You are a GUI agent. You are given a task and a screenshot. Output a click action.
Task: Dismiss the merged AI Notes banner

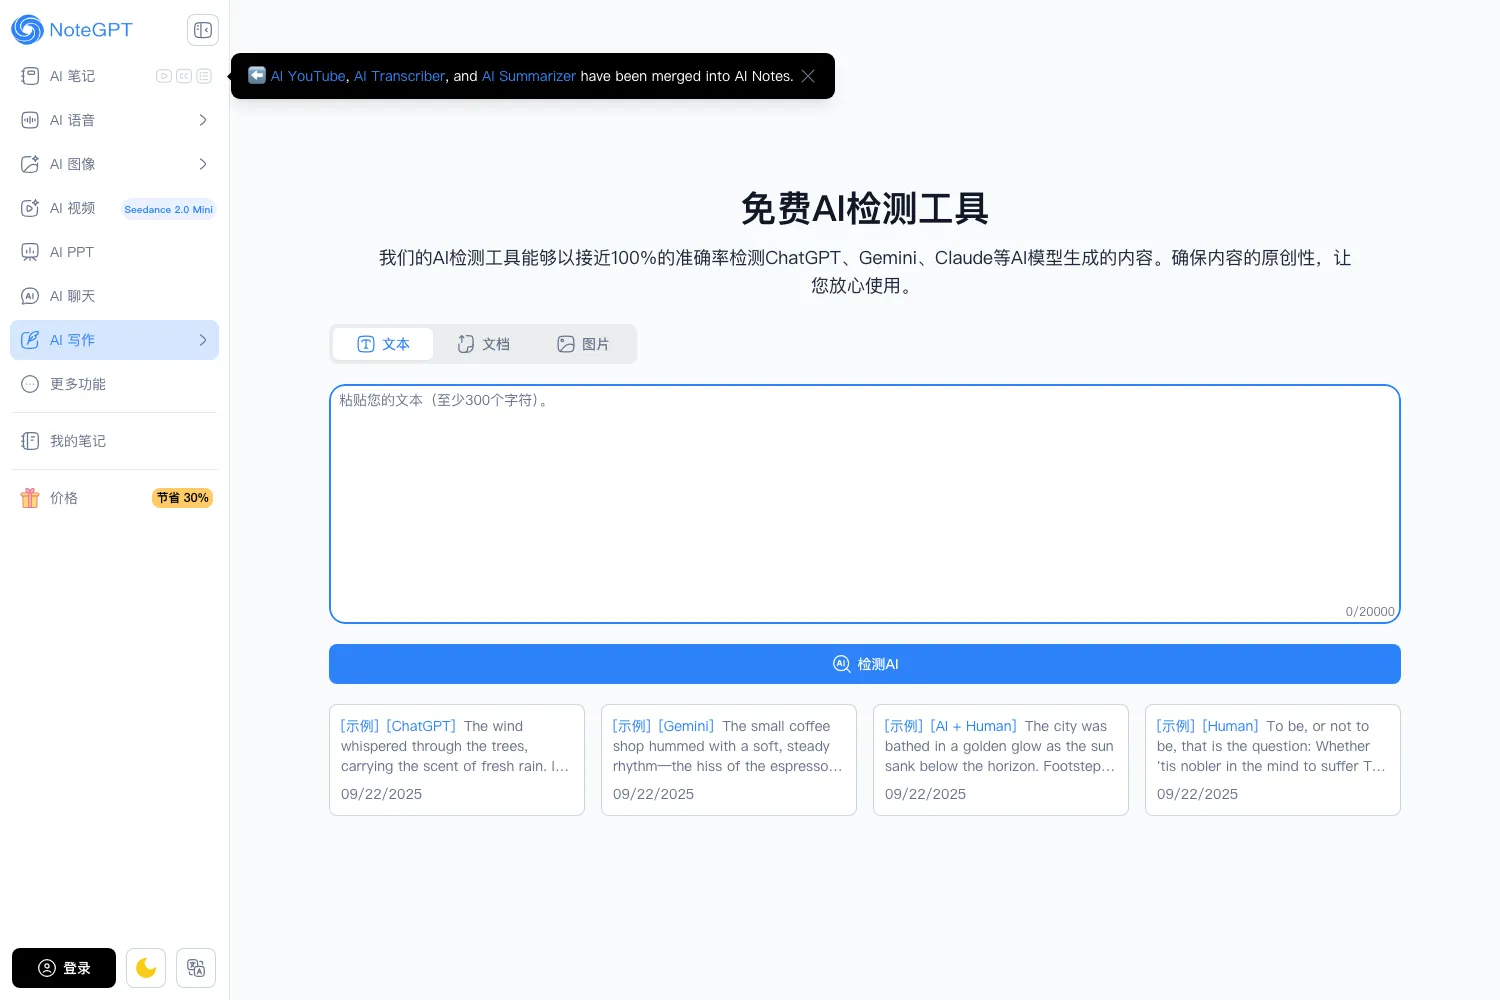click(x=808, y=76)
